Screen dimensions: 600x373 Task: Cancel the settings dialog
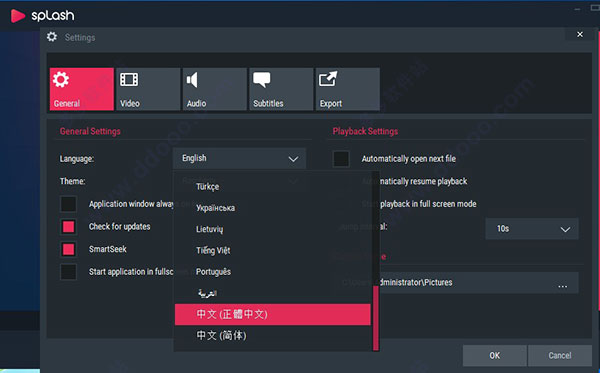pyautogui.click(x=560, y=355)
